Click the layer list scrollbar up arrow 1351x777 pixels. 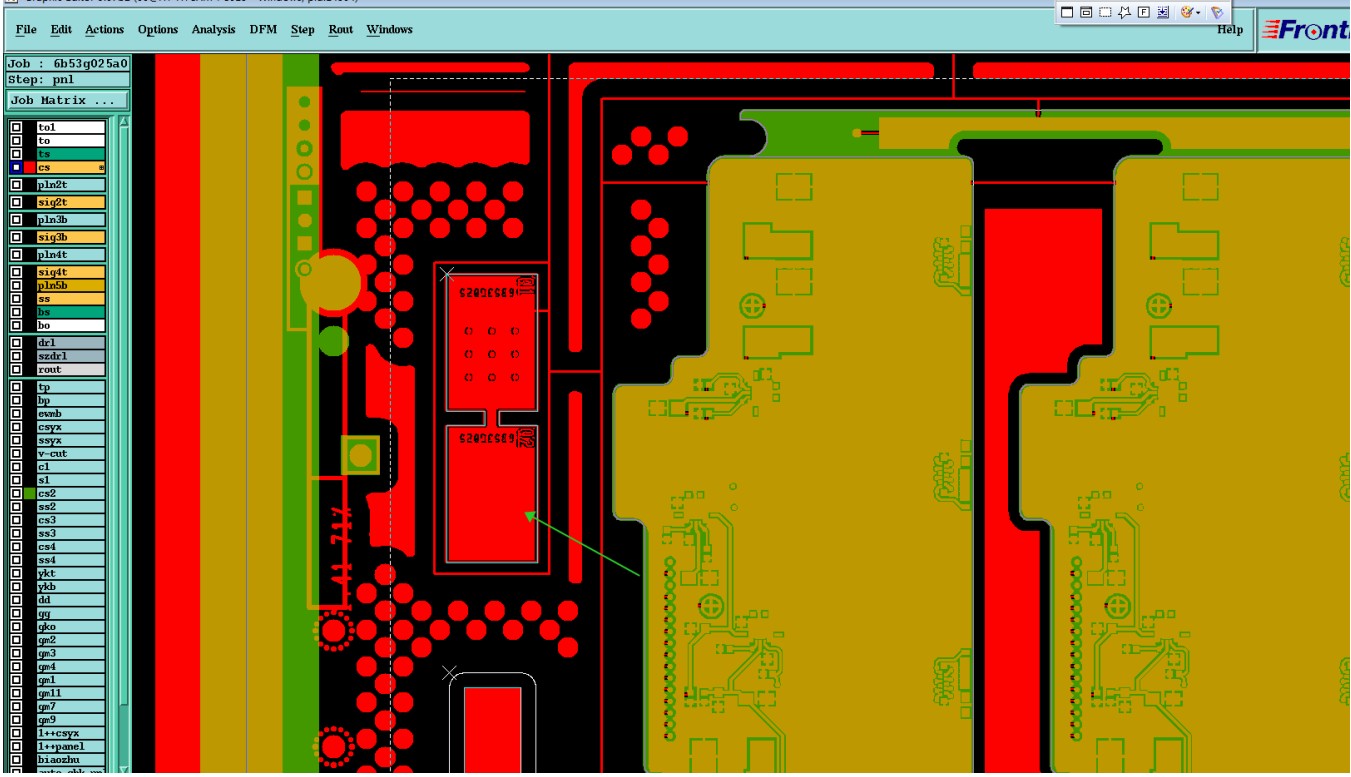click(124, 122)
